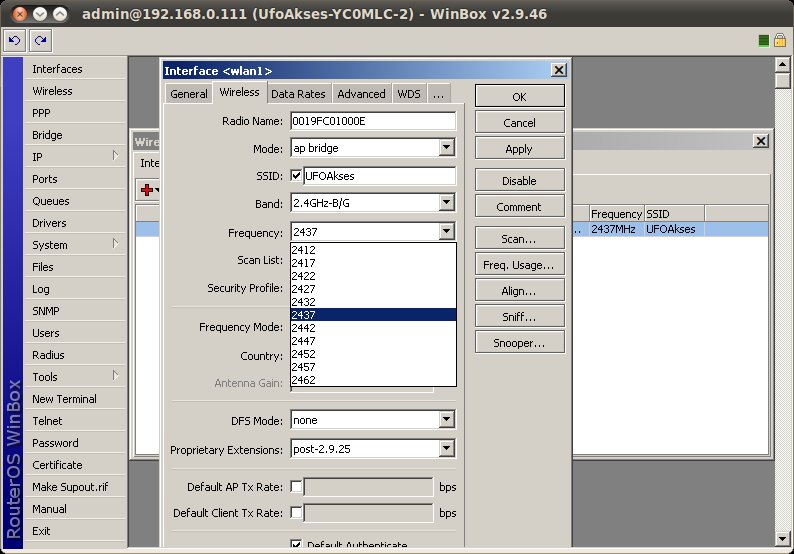Click the redo arrow icon in toolbar
This screenshot has width=794, height=554.
pyautogui.click(x=40, y=40)
